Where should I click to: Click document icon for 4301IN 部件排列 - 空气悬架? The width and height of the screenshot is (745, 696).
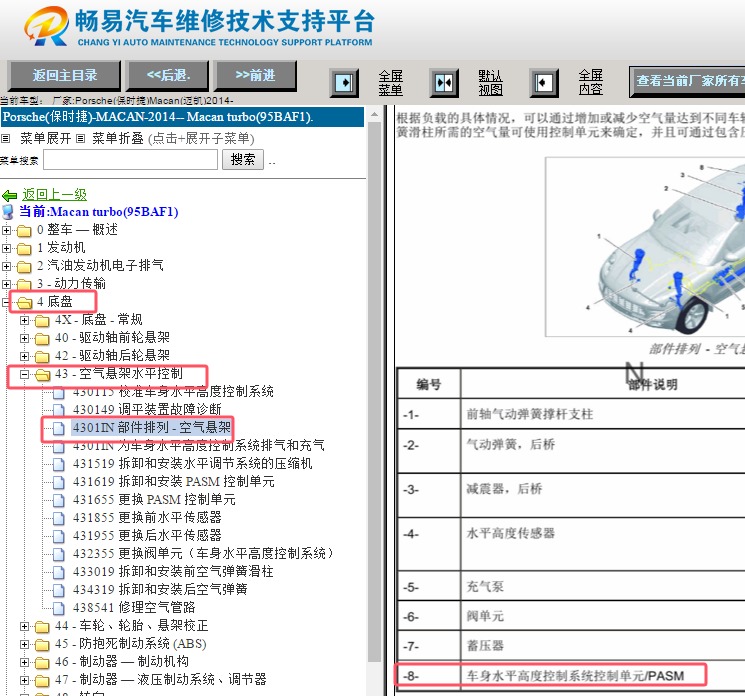coord(59,428)
